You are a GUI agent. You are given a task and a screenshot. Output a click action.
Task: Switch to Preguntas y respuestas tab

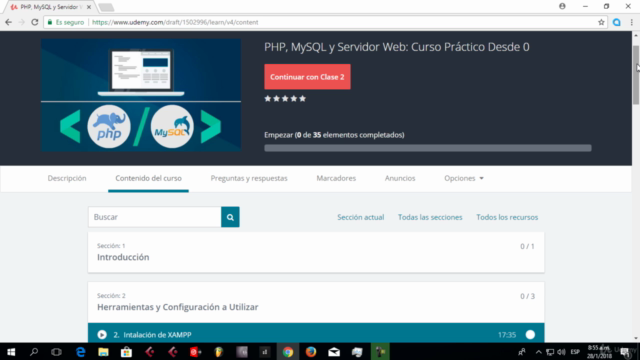(249, 178)
